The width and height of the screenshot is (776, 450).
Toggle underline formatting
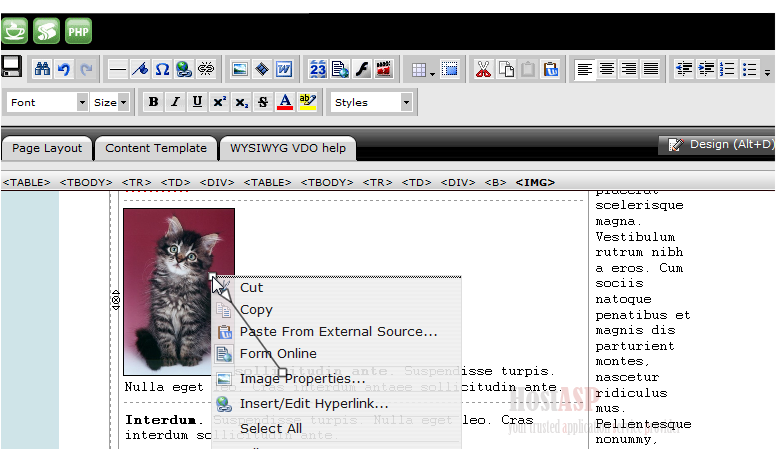tap(197, 102)
